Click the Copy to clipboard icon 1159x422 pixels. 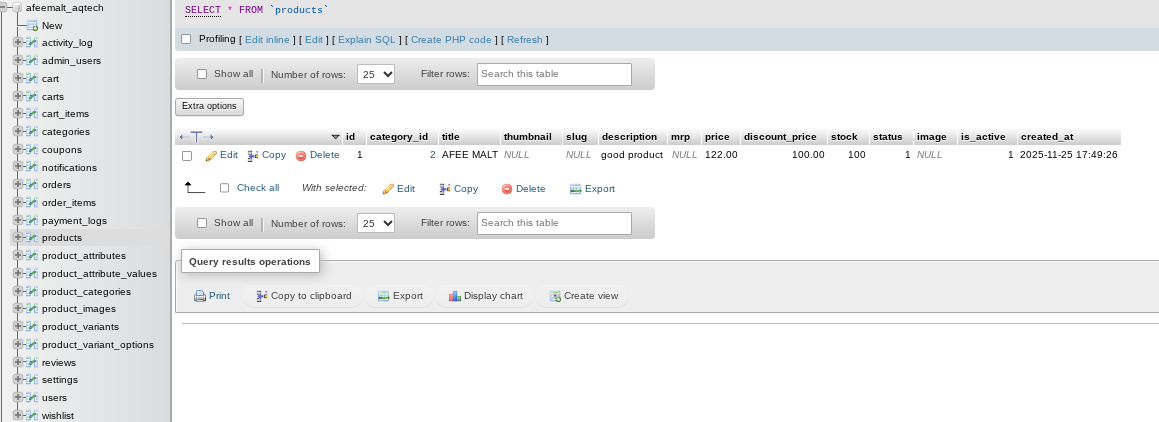pos(262,296)
